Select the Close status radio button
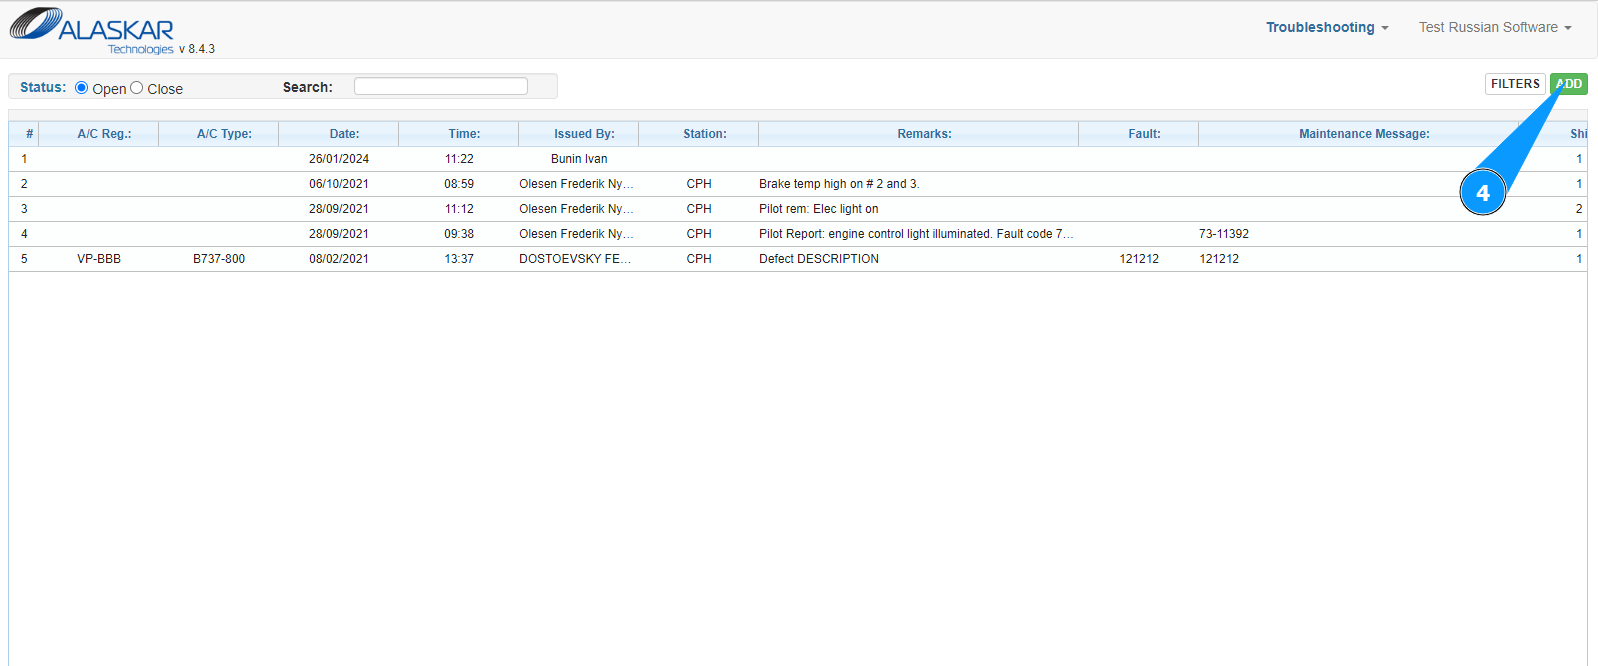This screenshot has width=1598, height=666. pyautogui.click(x=137, y=88)
